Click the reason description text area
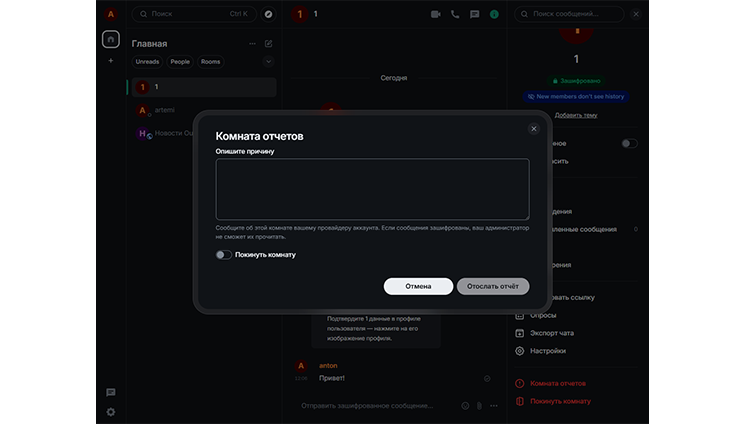The image size is (745, 424). coord(372,189)
